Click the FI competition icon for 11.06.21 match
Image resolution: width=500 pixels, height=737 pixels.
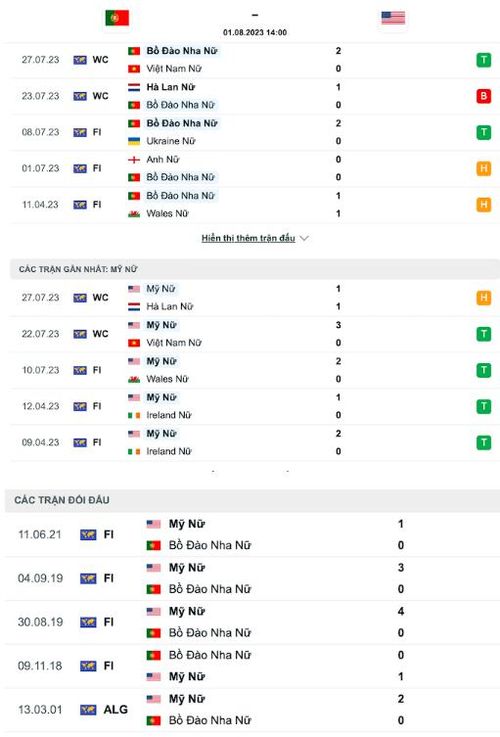(88, 535)
